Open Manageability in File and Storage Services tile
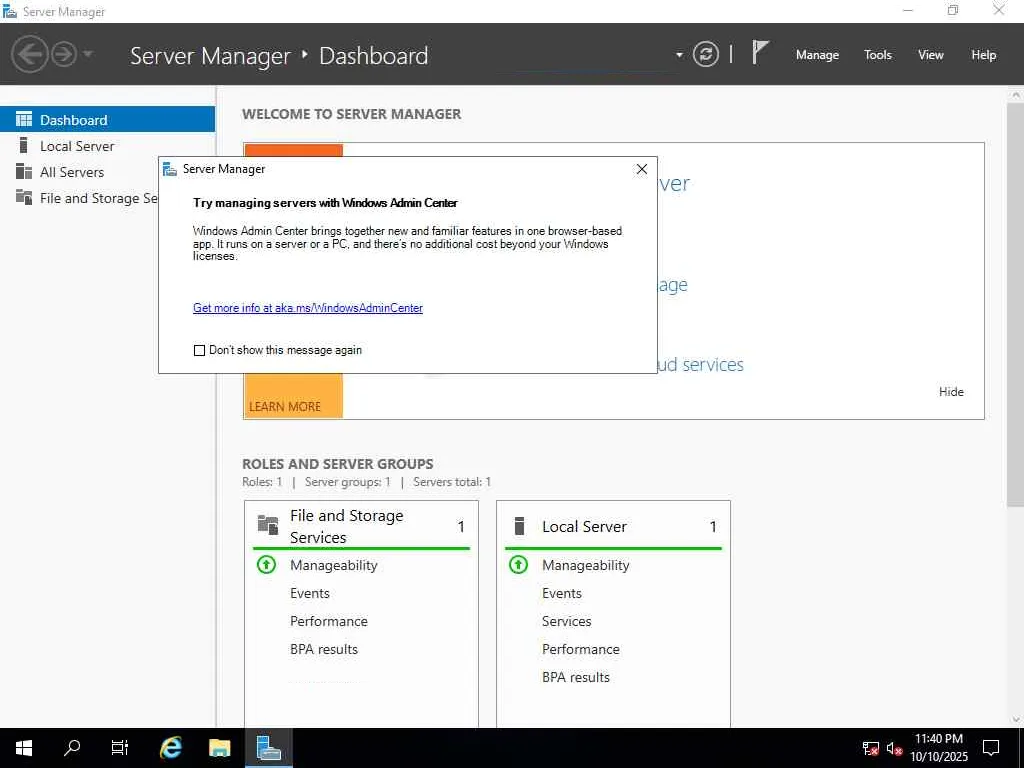Image resolution: width=1024 pixels, height=768 pixels. 333,565
